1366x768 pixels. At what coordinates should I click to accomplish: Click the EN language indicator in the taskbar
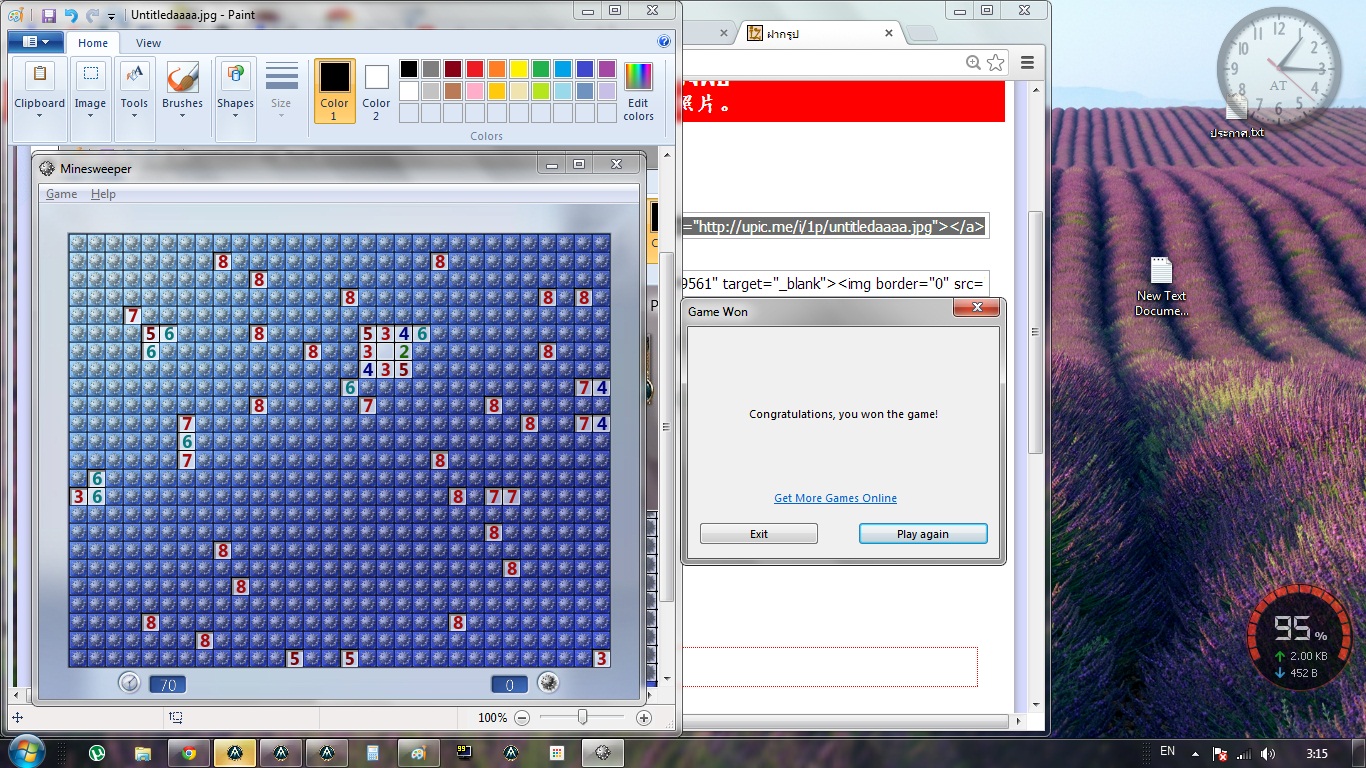point(1167,752)
